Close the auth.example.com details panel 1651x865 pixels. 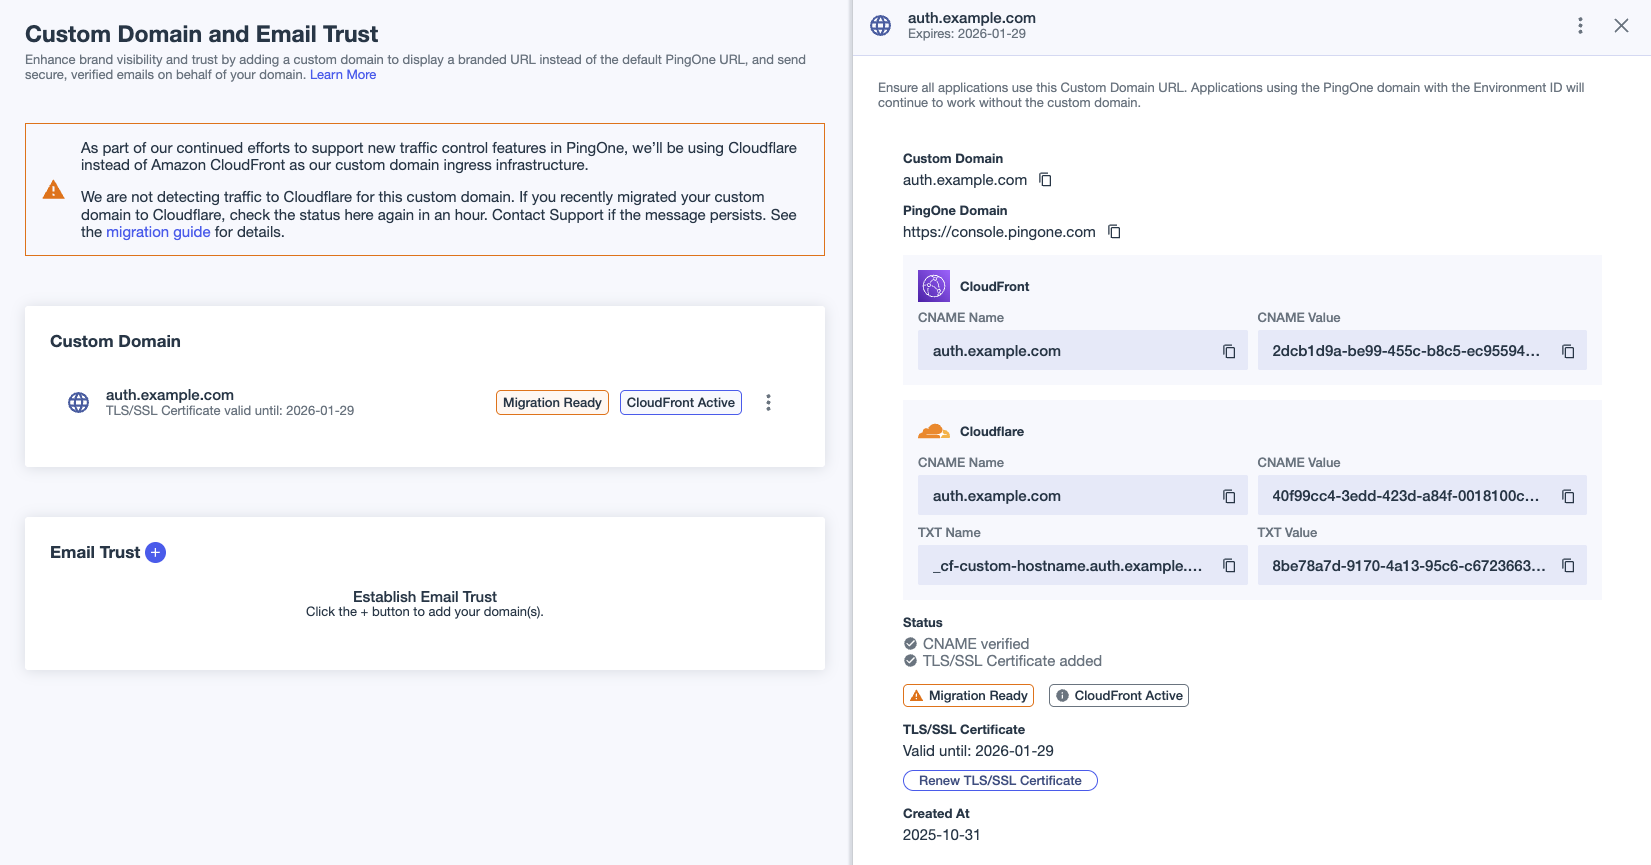(1621, 26)
